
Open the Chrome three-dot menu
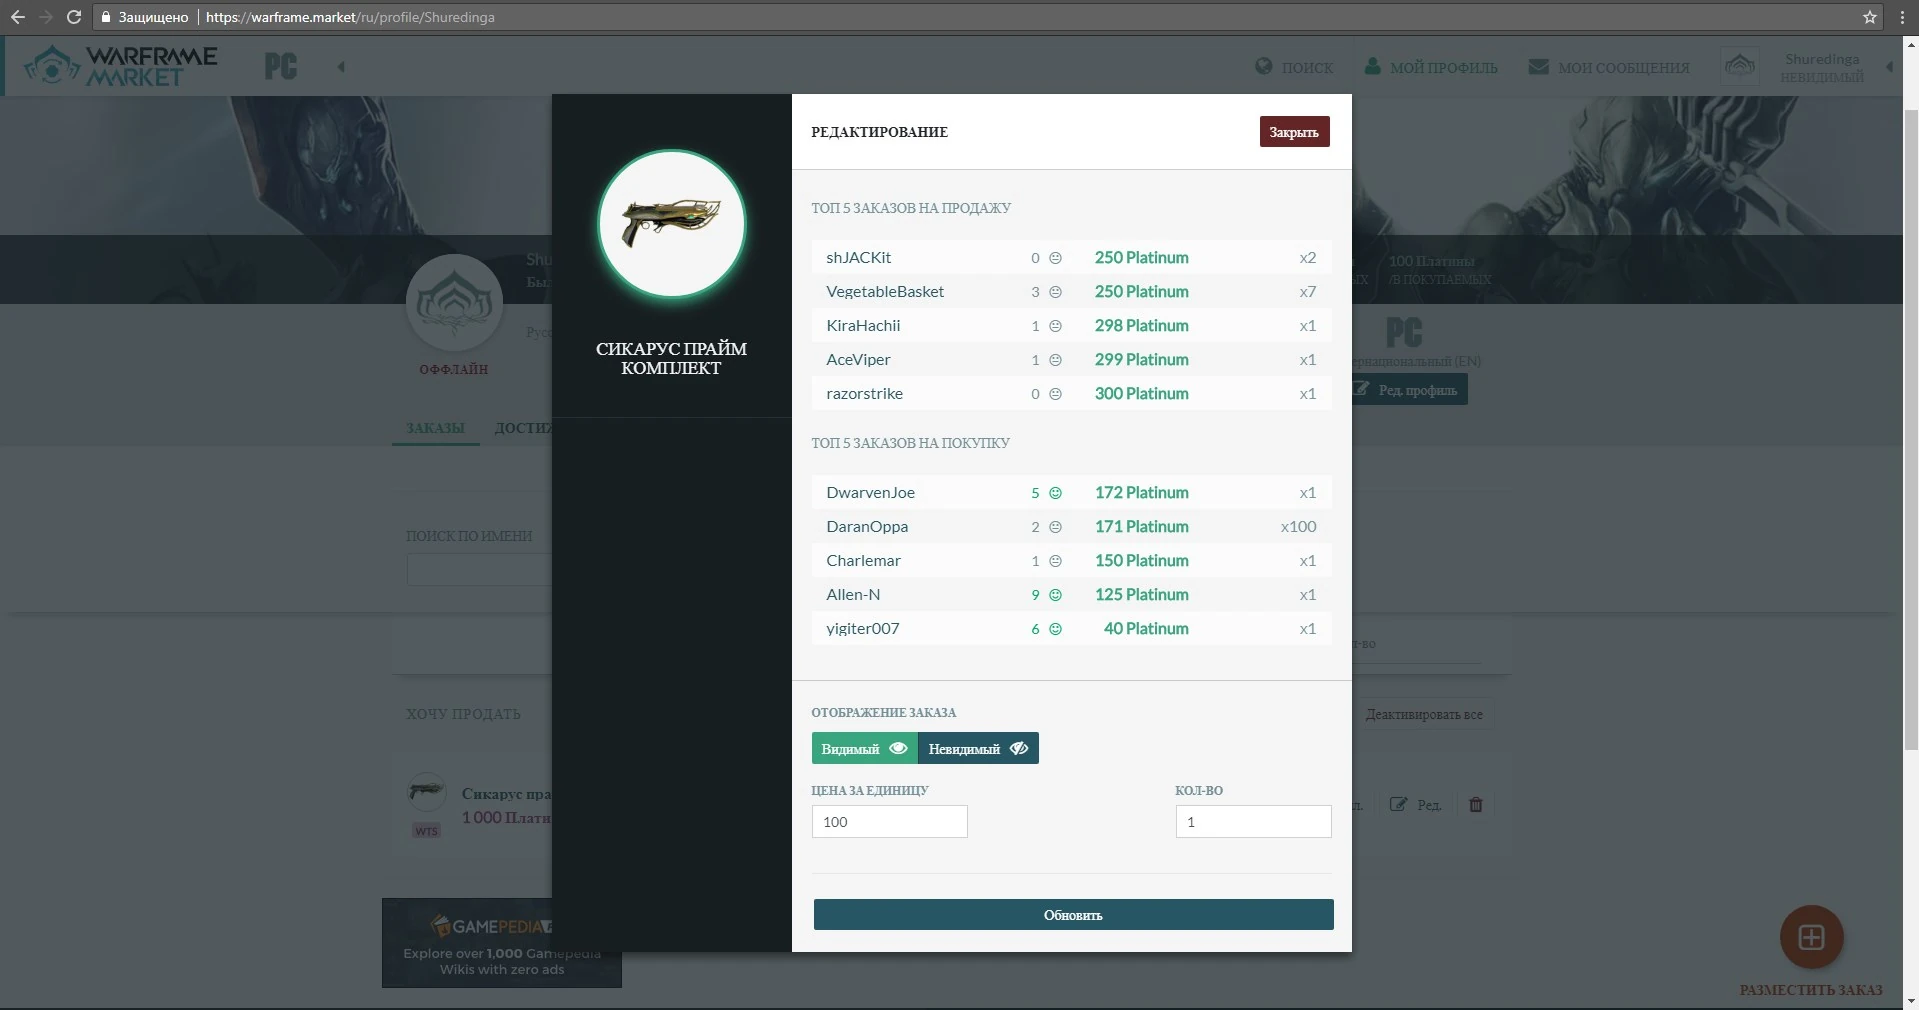click(x=1902, y=17)
